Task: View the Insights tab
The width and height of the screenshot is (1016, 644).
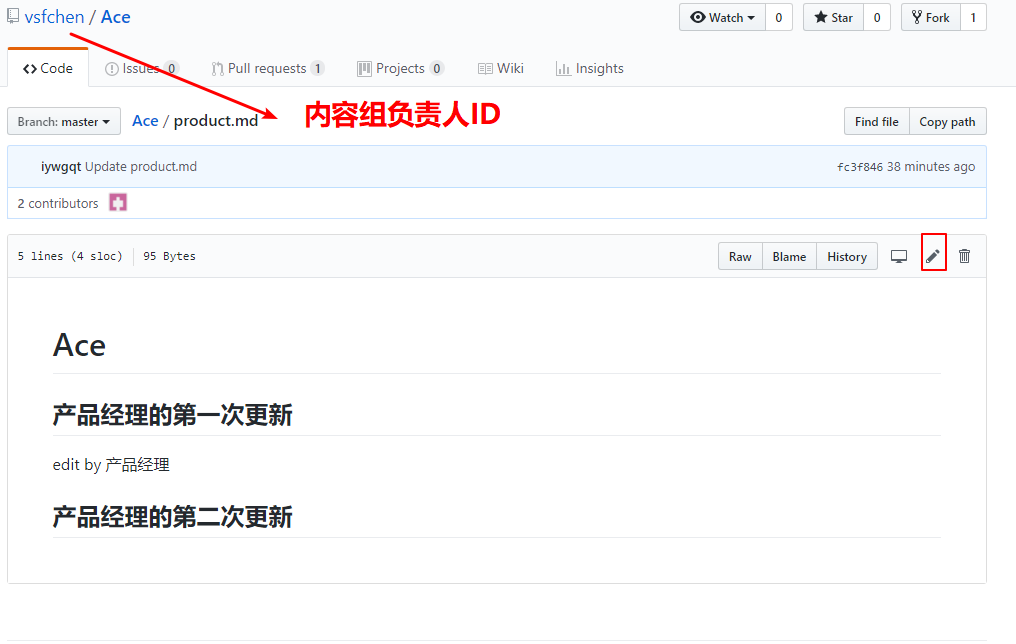Action: [590, 69]
